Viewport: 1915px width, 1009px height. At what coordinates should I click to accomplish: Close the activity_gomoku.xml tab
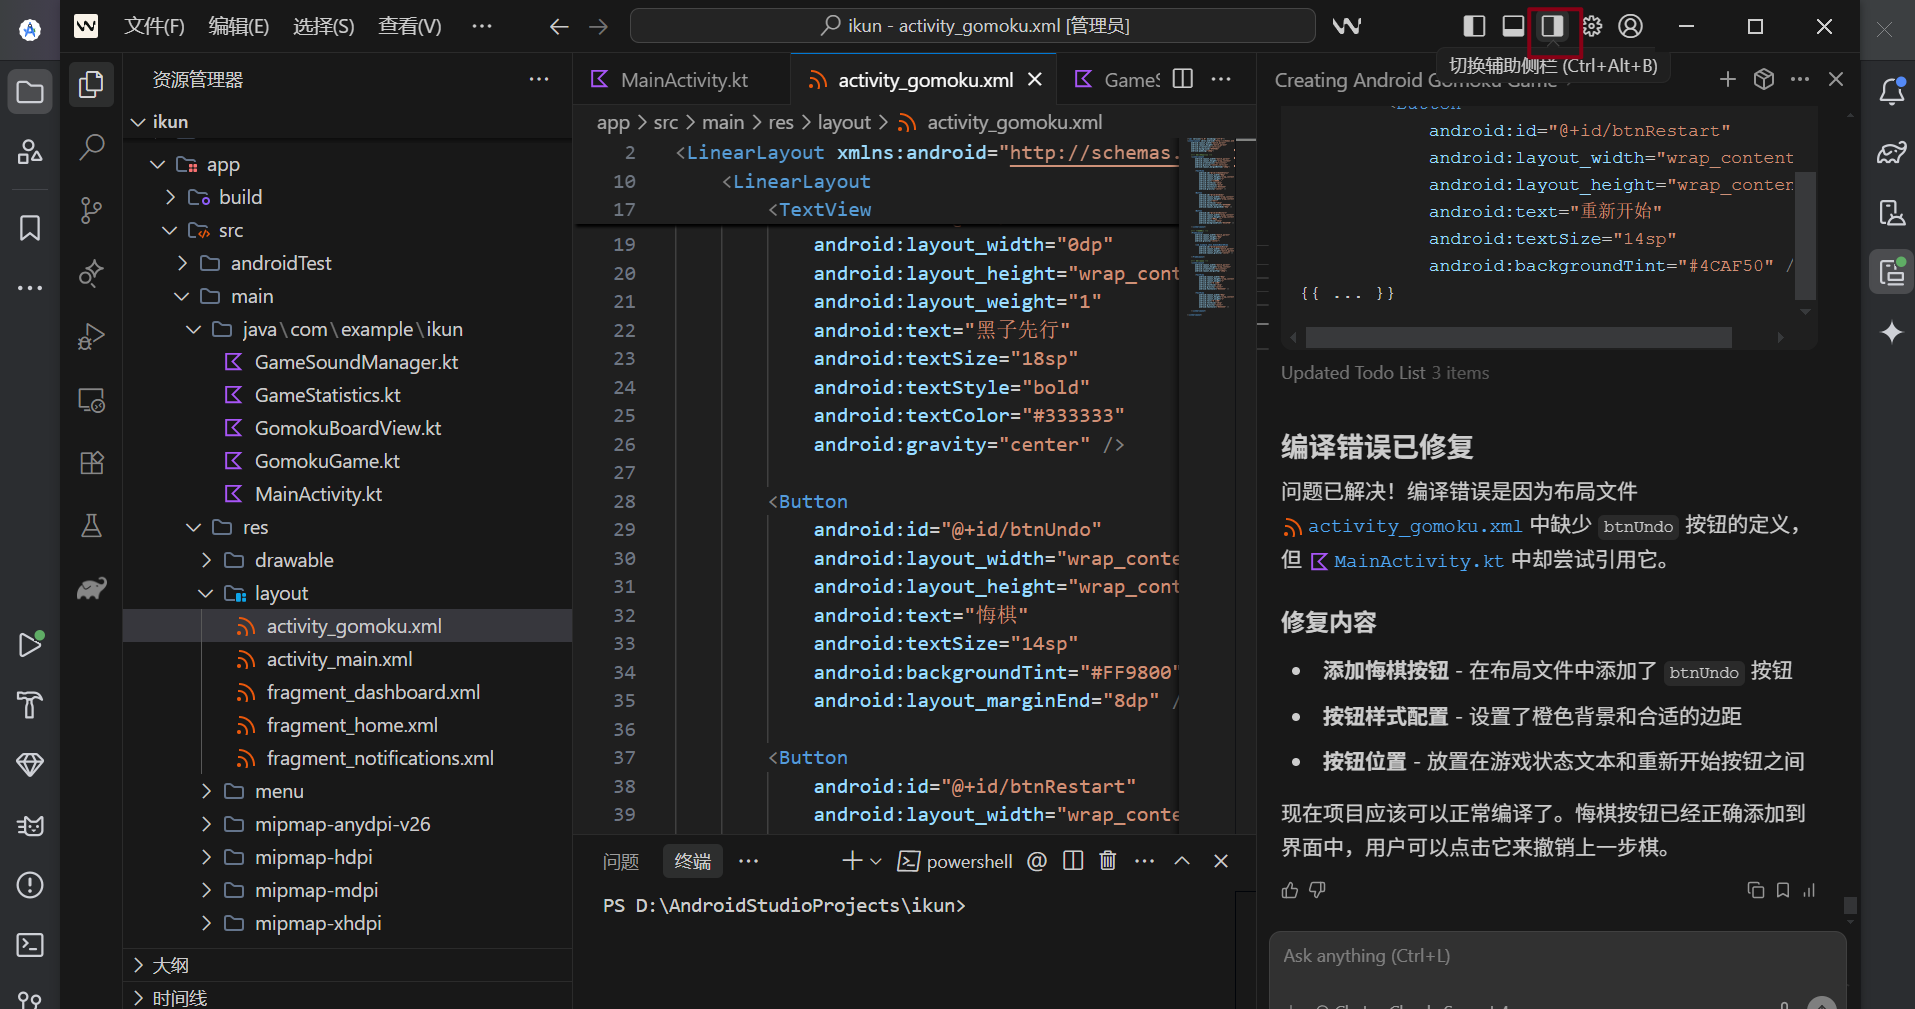[1035, 79]
